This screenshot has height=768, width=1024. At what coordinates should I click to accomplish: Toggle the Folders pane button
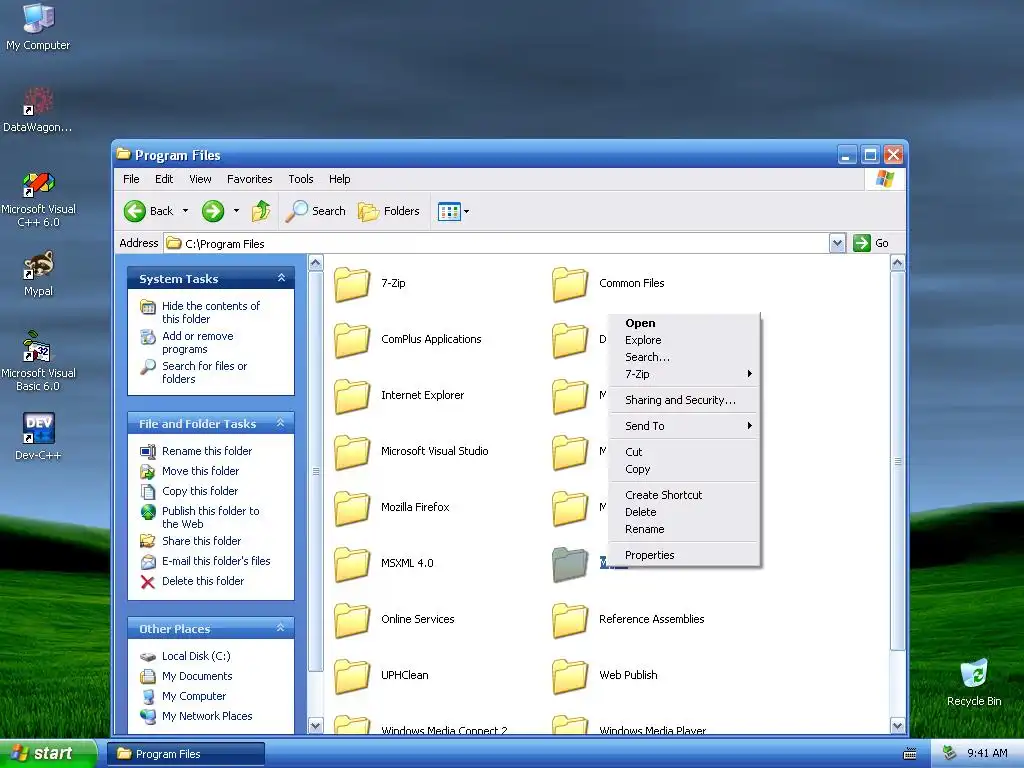point(389,211)
